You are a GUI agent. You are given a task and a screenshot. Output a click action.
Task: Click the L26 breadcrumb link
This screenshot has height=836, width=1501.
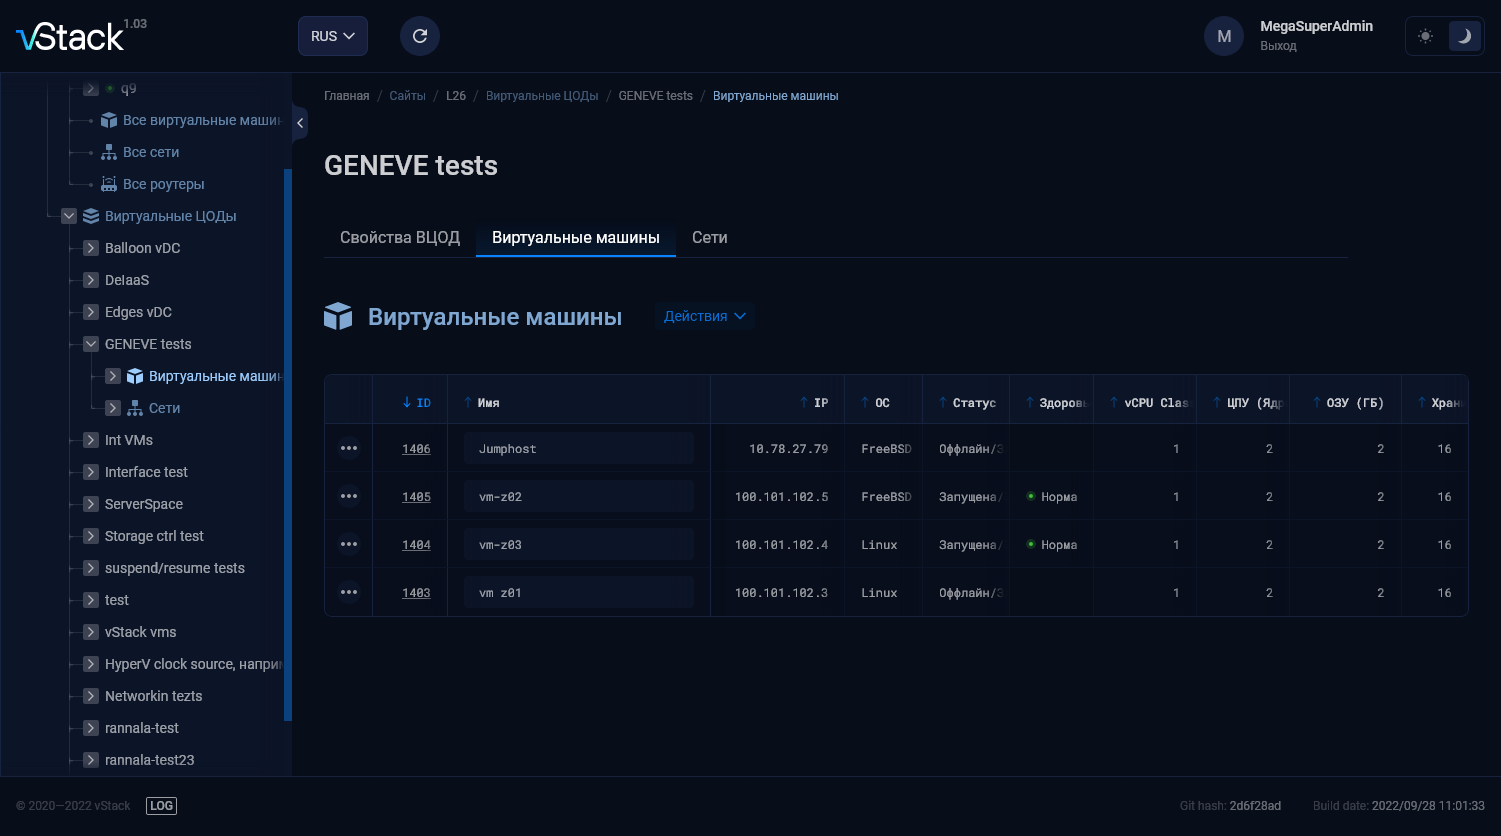coord(456,96)
